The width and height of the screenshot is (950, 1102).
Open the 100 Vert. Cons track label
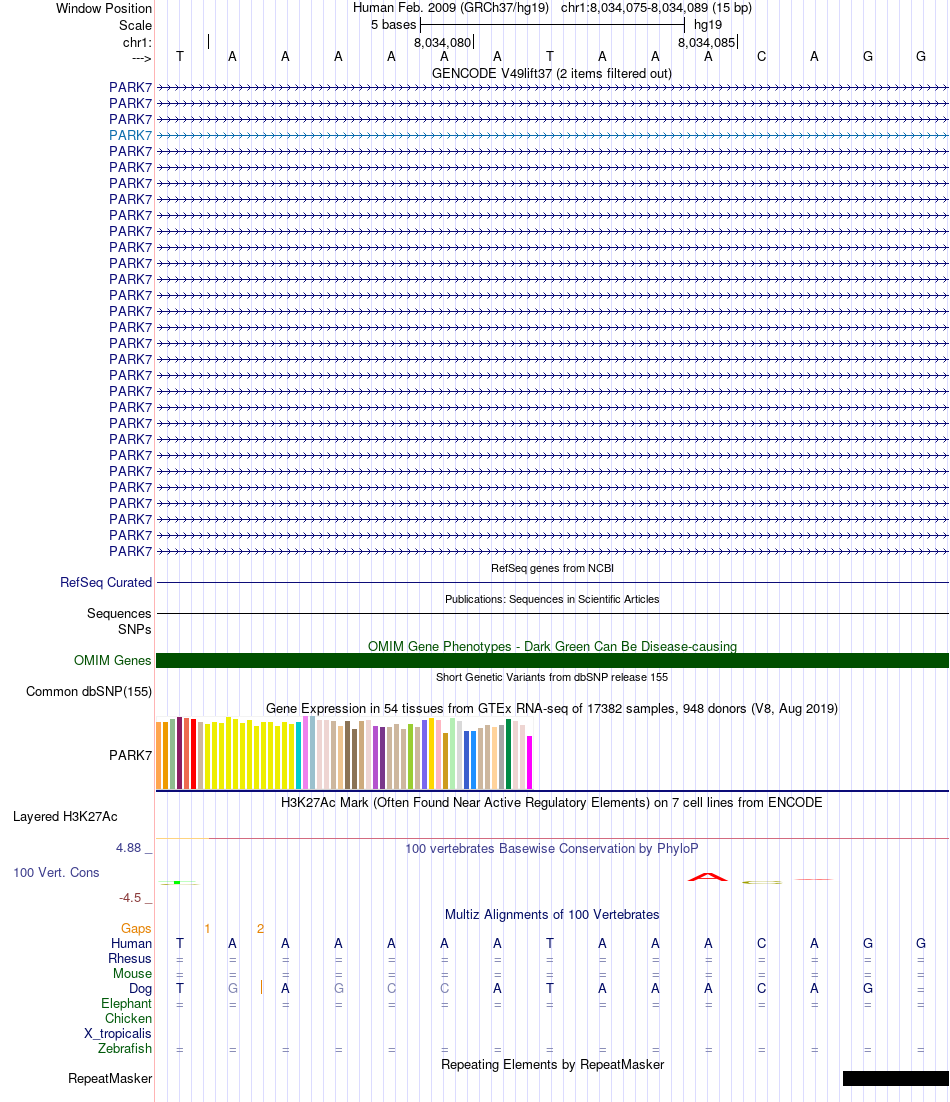[56, 872]
